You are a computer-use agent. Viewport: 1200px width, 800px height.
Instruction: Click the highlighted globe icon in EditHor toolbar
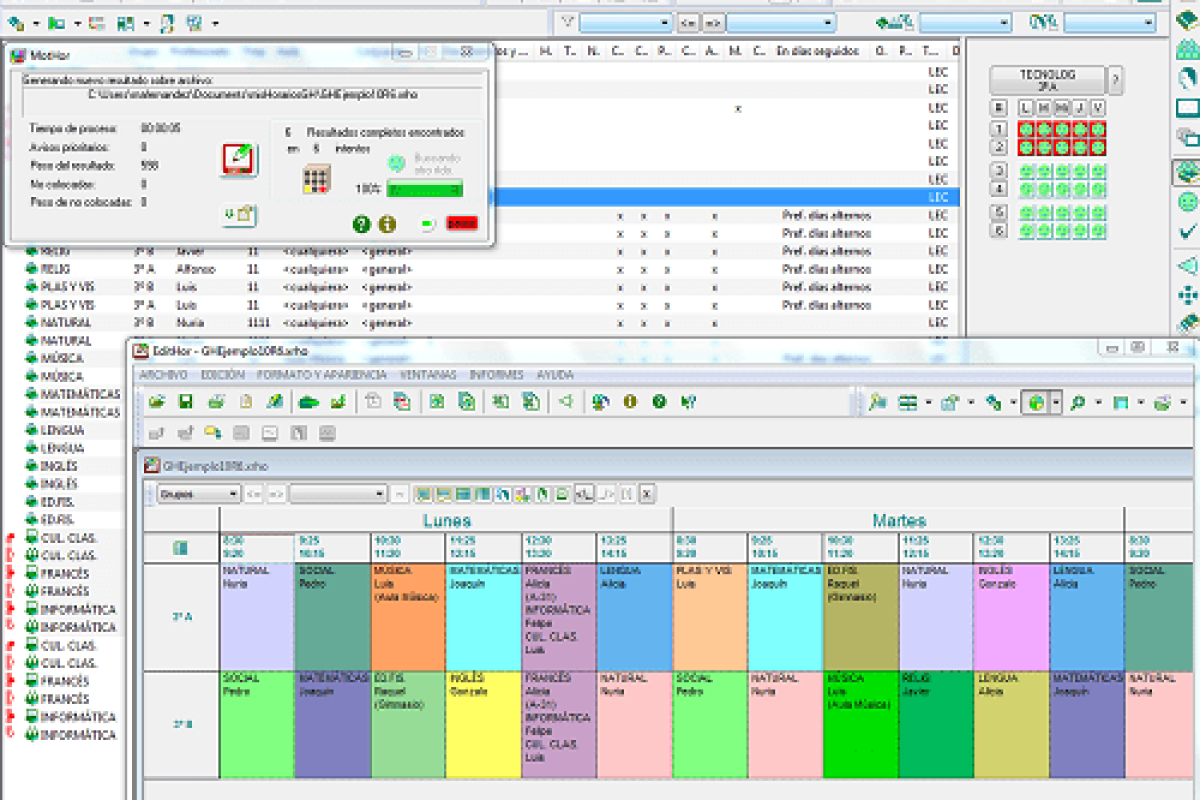(1036, 403)
